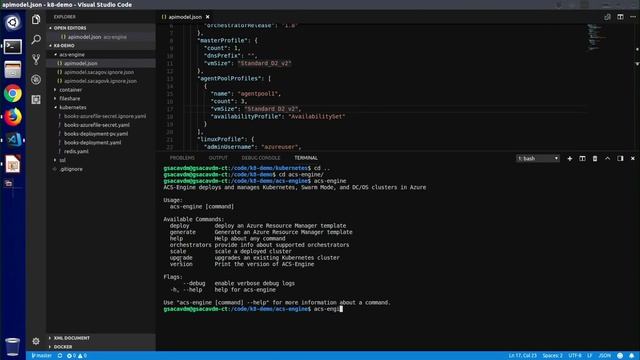Screen dimensions: 640x360
Task: Open notifications bell in status bar
Action: pyautogui.click(x=632, y=356)
